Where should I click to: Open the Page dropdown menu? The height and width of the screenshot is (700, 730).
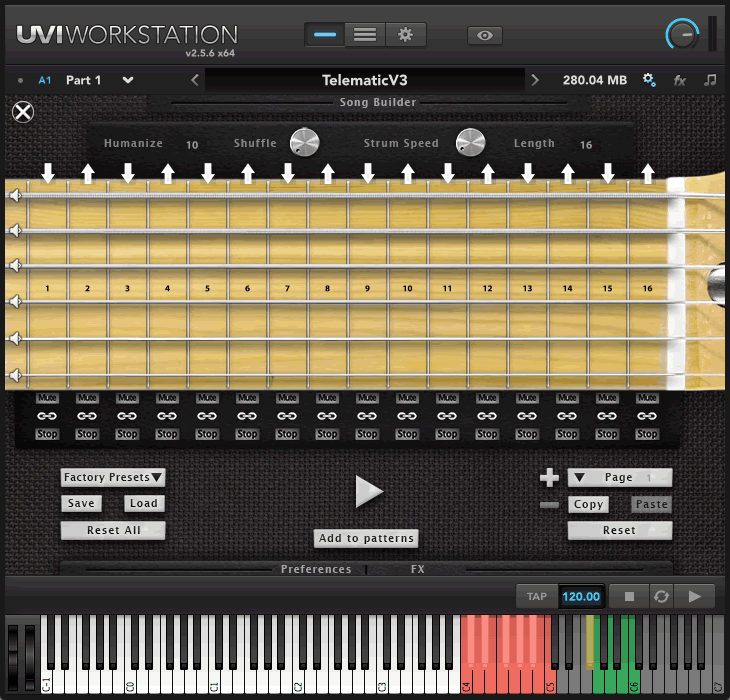point(619,477)
